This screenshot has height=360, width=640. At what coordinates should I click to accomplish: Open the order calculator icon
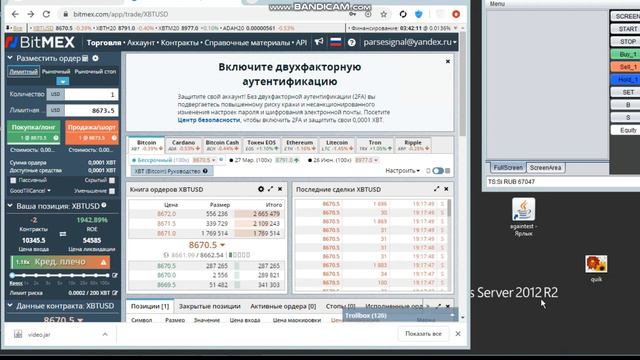click(x=85, y=58)
